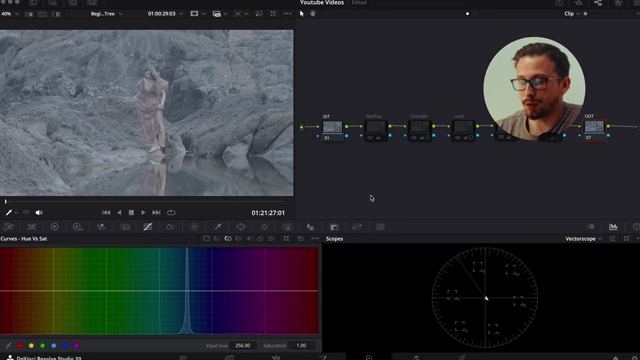Image resolution: width=640 pixels, height=360 pixels.
Task: Open the Color Warper palette
Action: pos(194,227)
